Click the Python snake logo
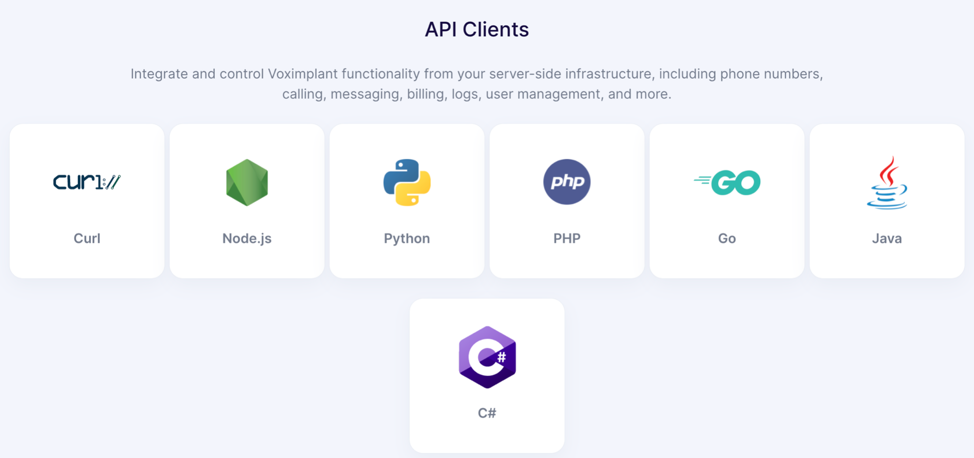The width and height of the screenshot is (974, 458). (x=407, y=182)
